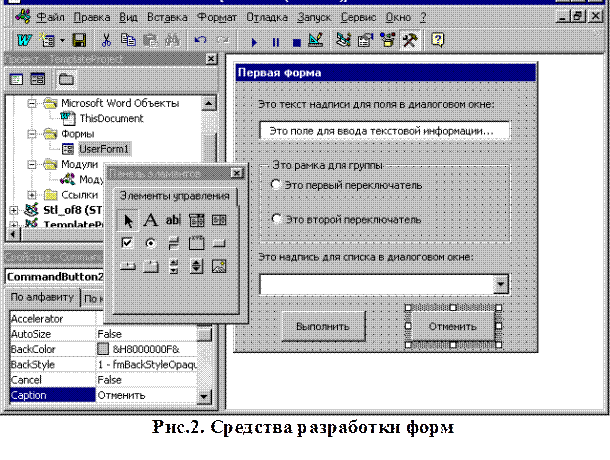
Task: Open the Project Explorer toolbar icon
Action: [344, 40]
